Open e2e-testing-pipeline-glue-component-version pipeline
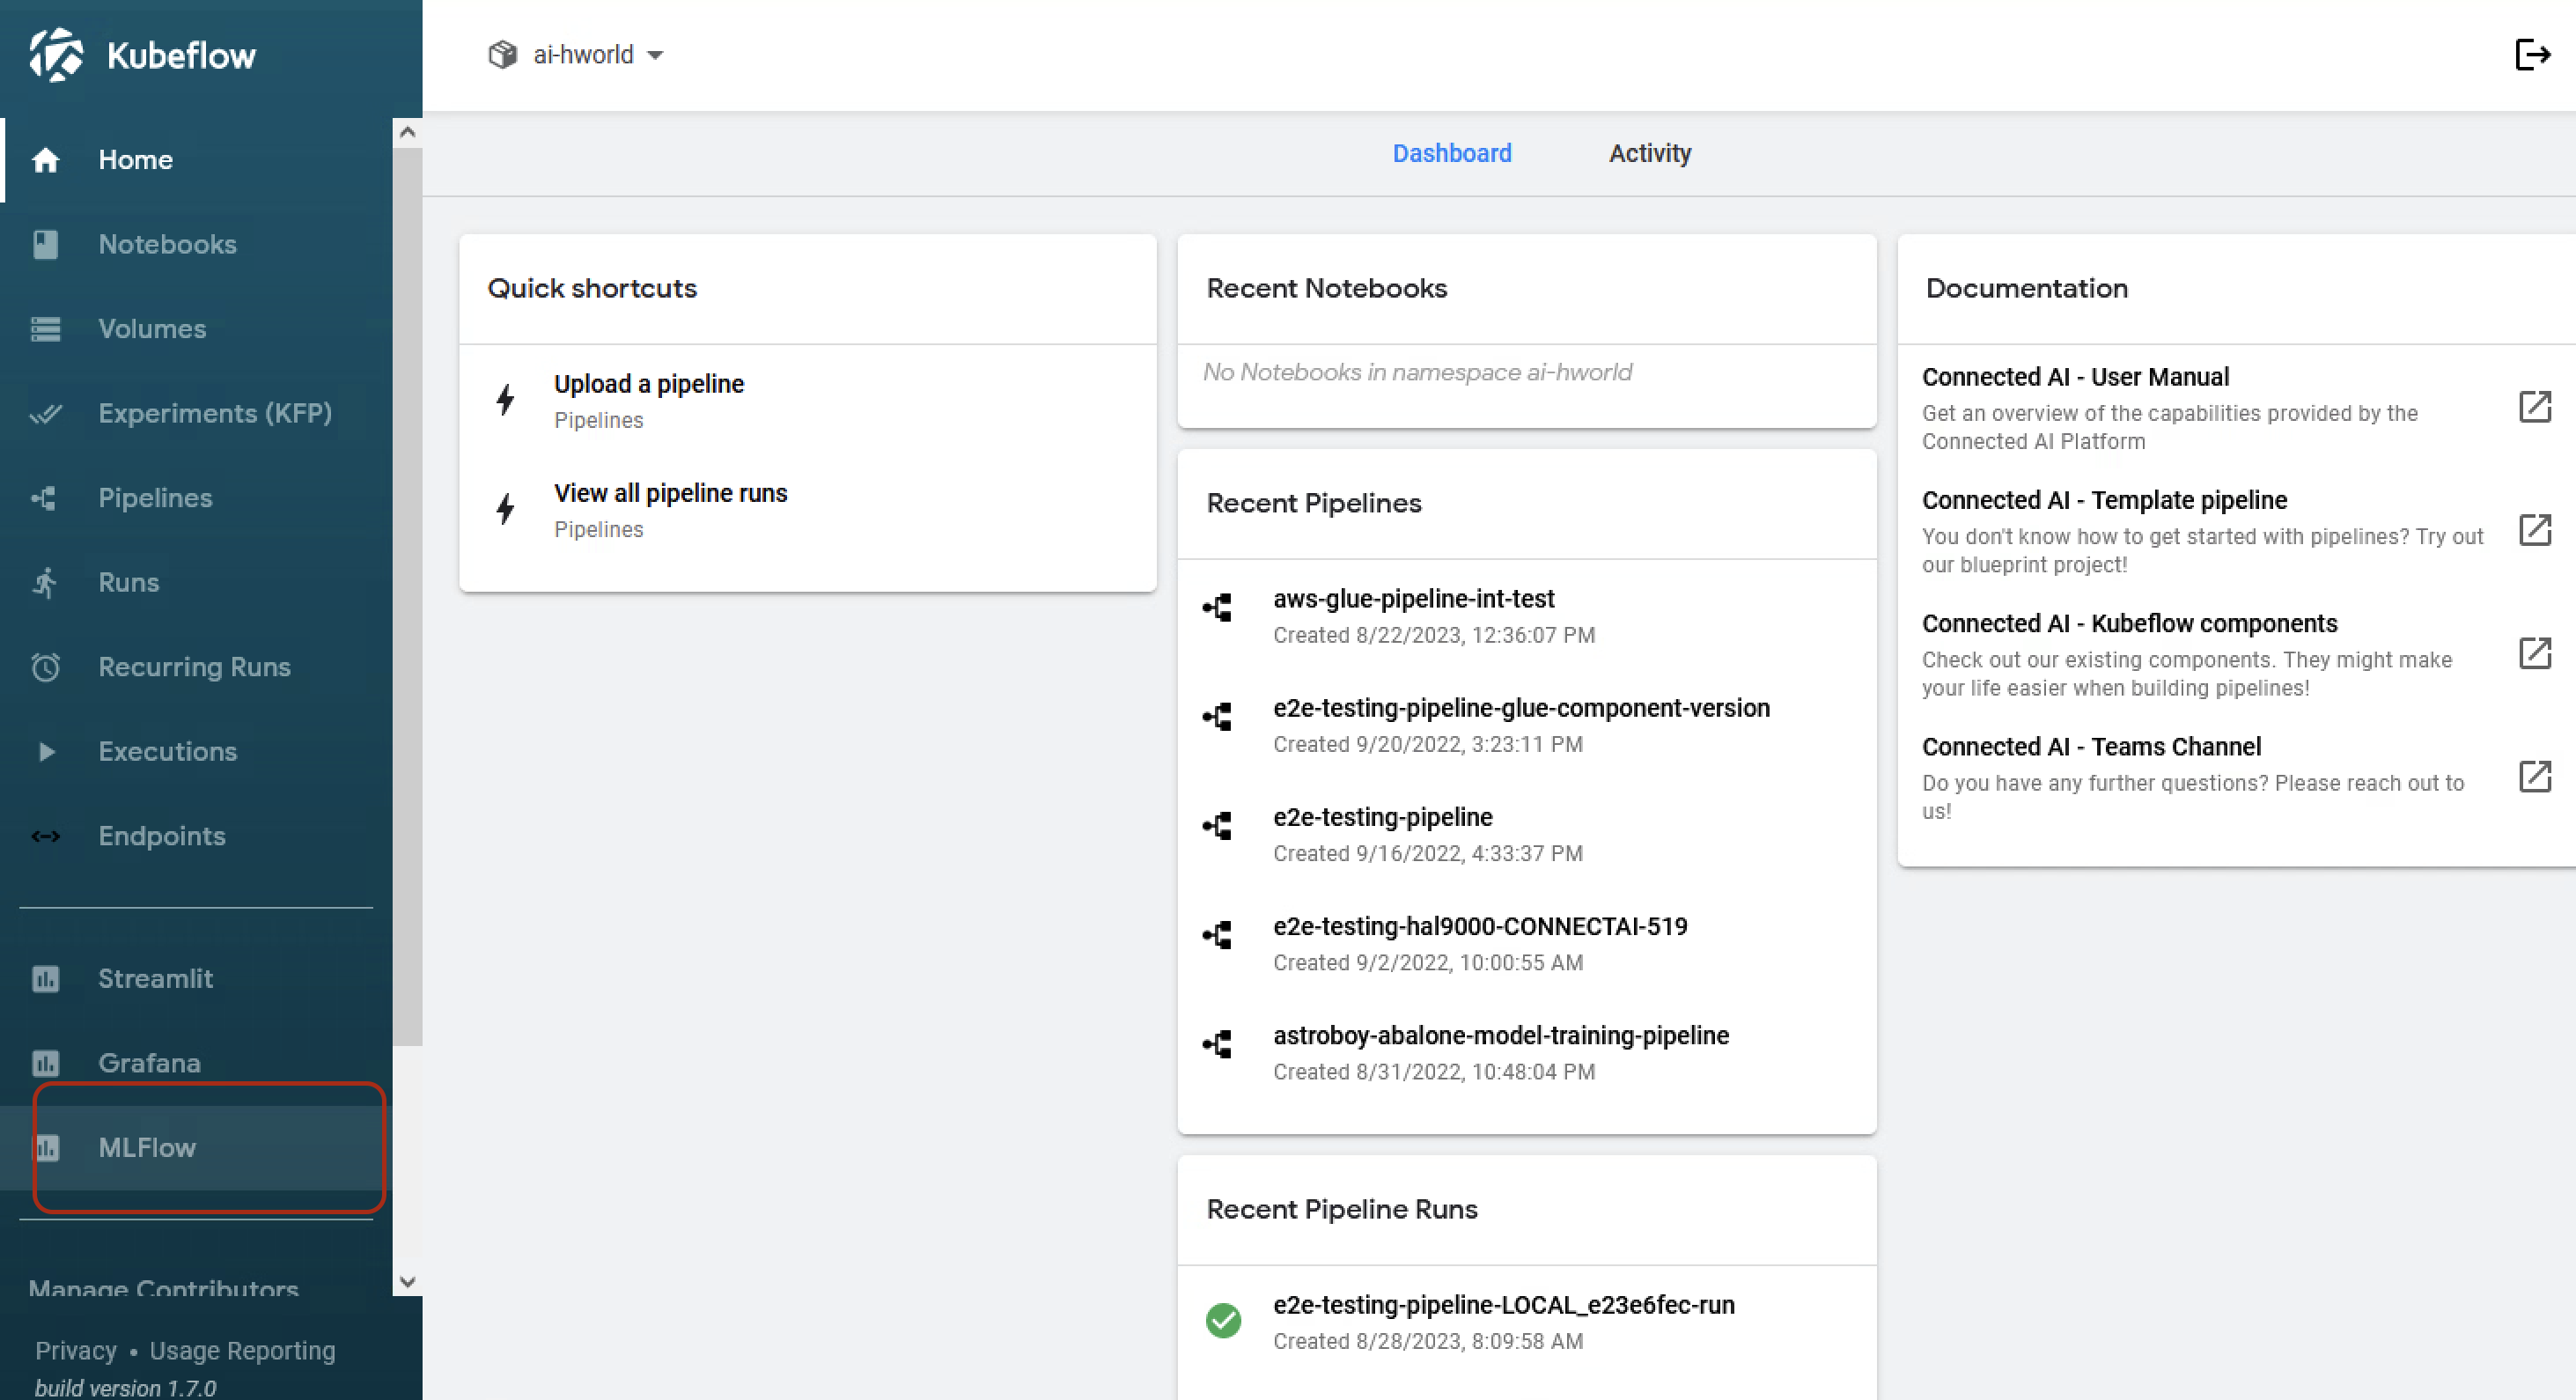The height and width of the screenshot is (1400, 2576). pyautogui.click(x=1526, y=725)
